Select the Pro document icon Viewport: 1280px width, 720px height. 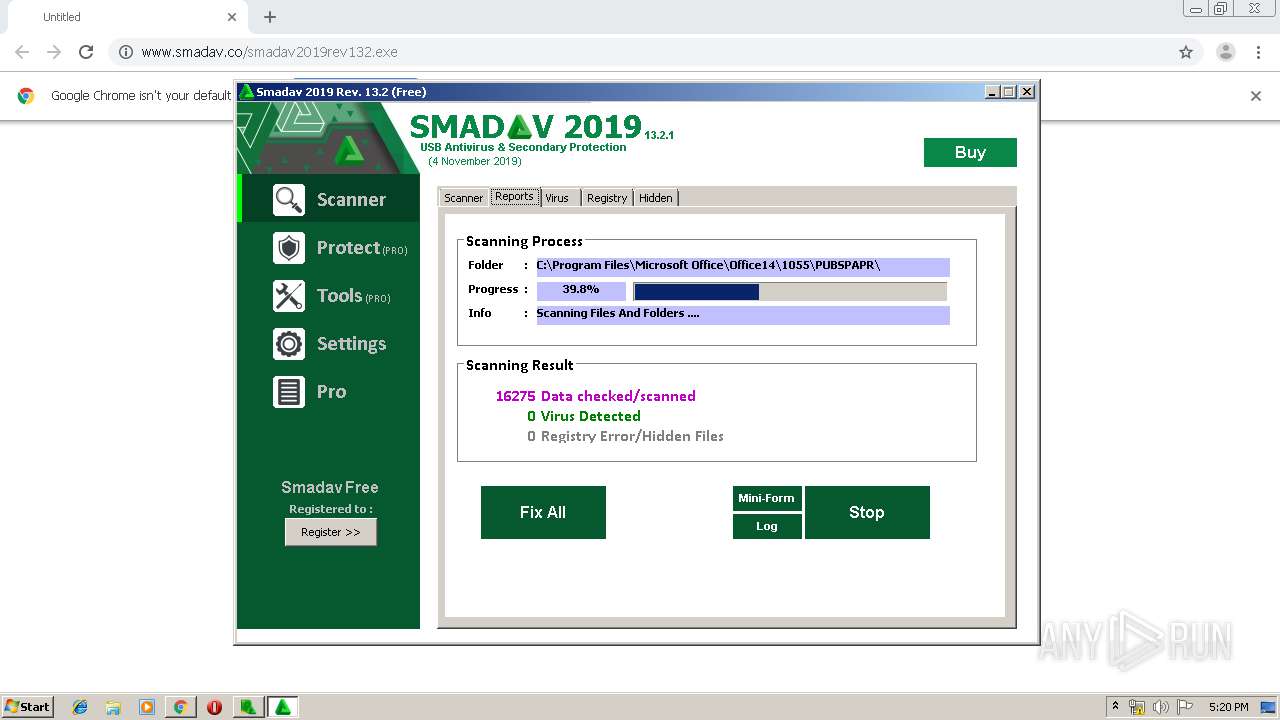[289, 392]
